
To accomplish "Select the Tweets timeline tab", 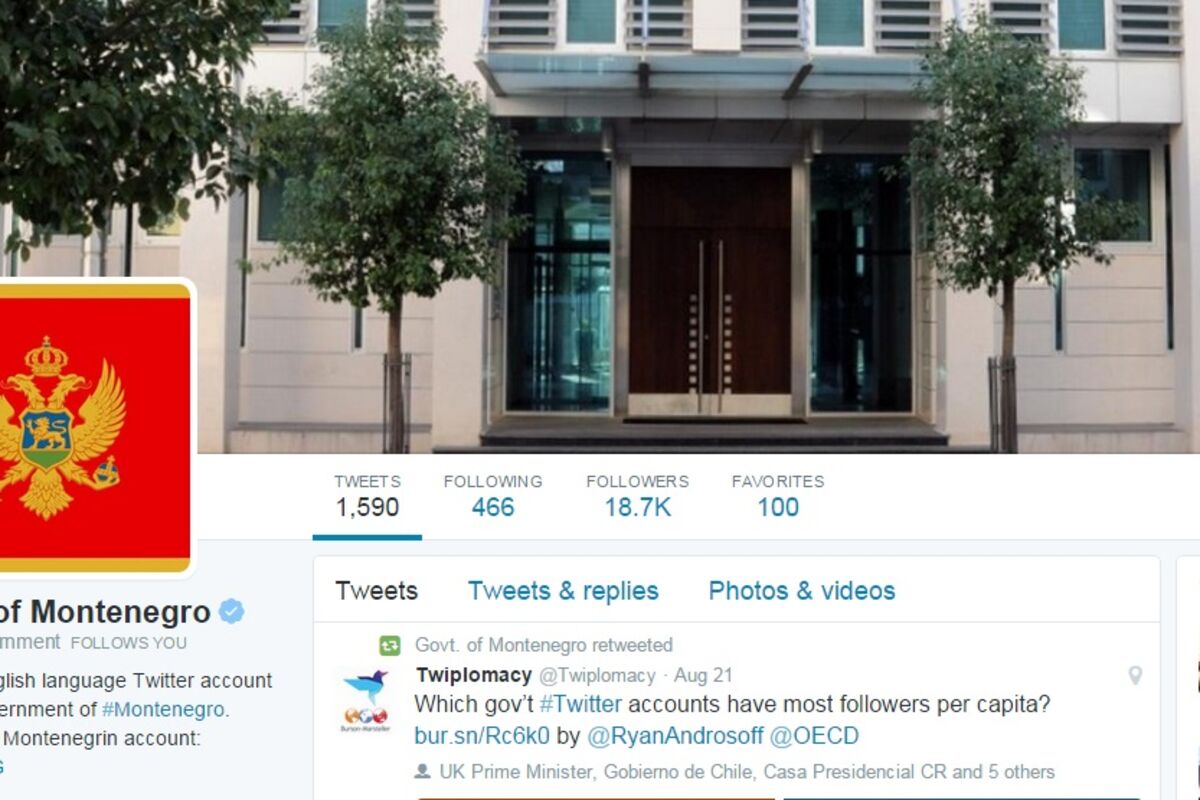I will [x=376, y=591].
